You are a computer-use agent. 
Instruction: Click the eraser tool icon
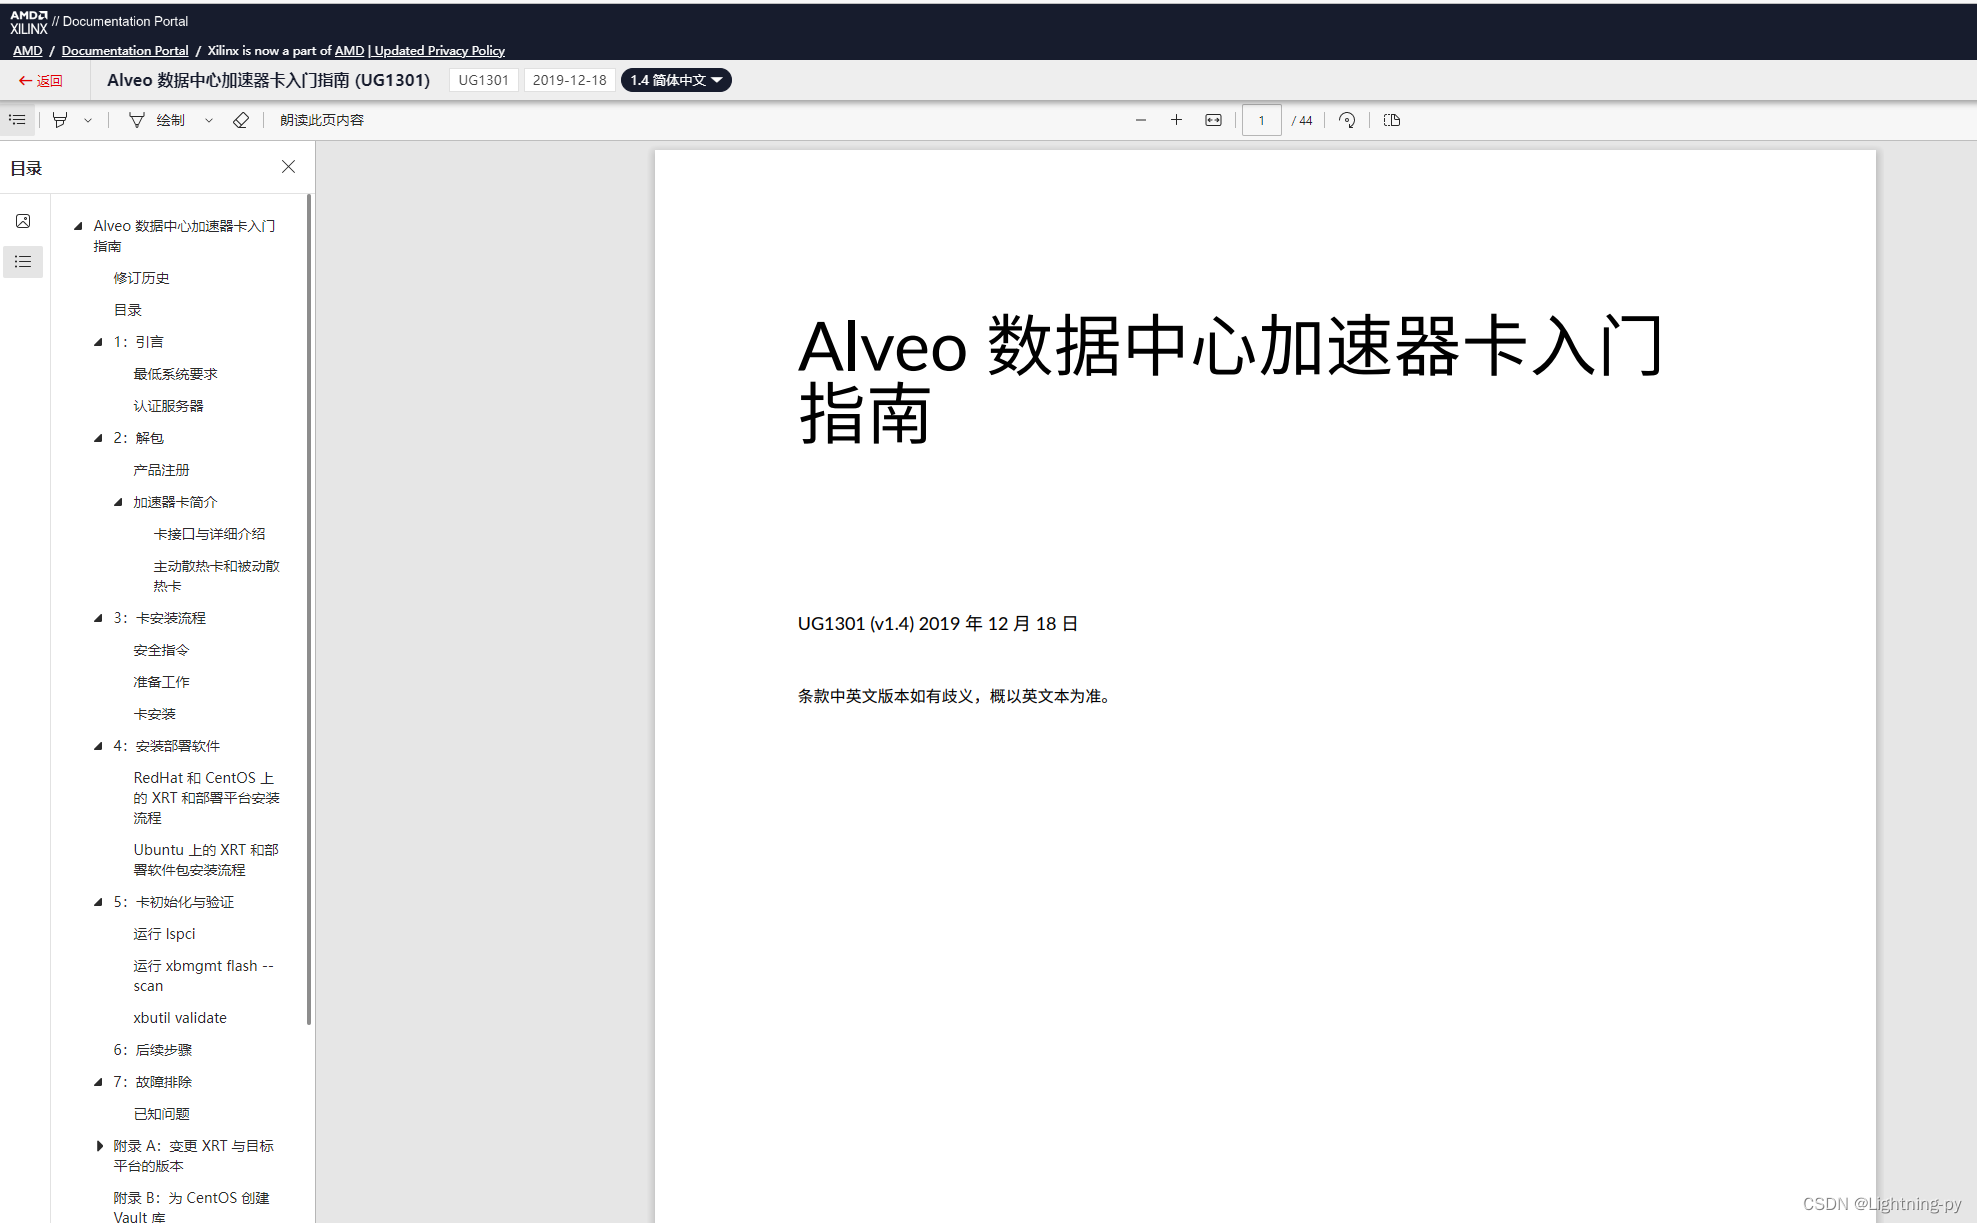[241, 119]
